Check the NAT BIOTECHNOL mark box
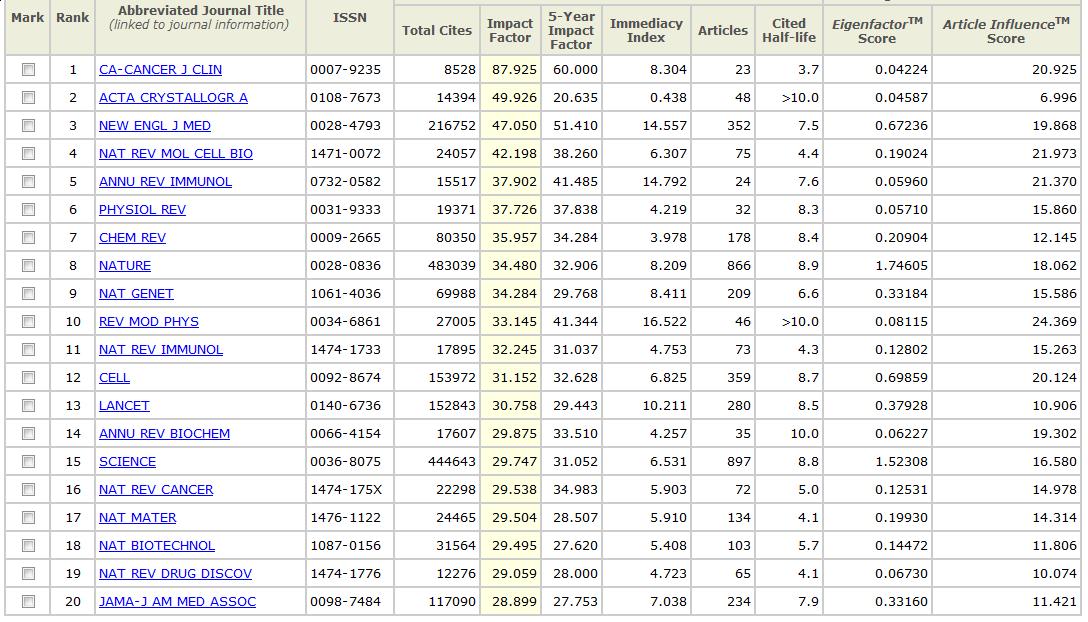Viewport: 1088px width, 622px height. (x=28, y=546)
